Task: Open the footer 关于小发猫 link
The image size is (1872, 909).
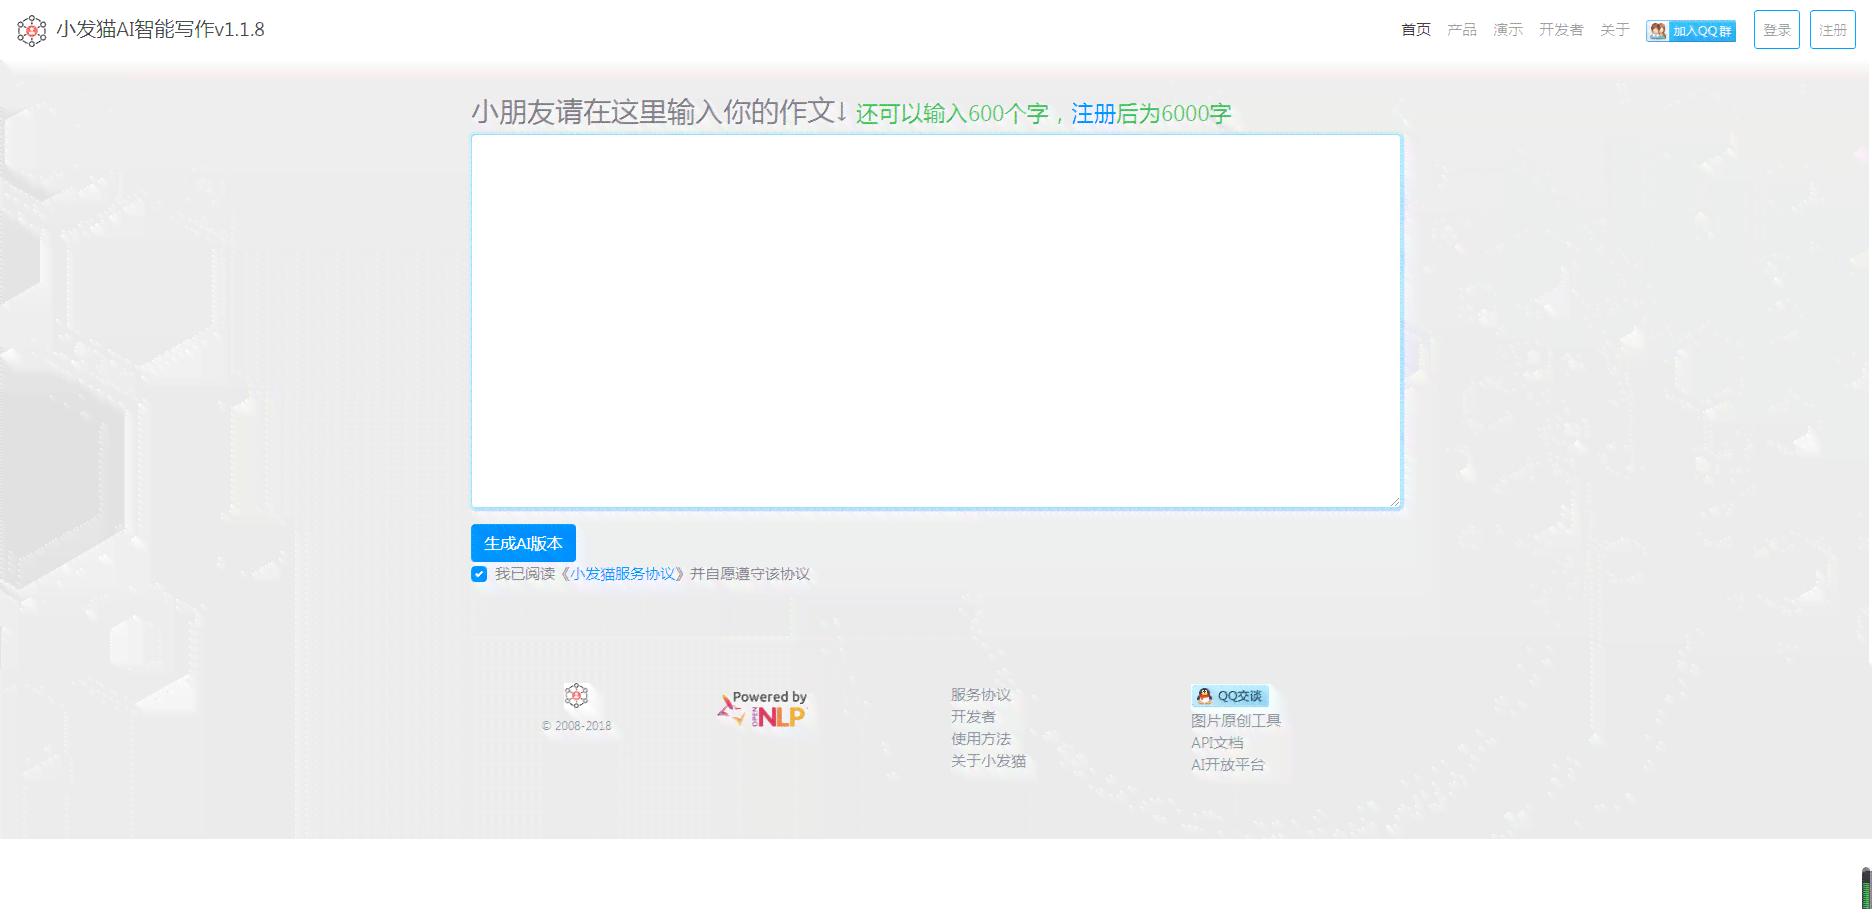Action: 988,761
